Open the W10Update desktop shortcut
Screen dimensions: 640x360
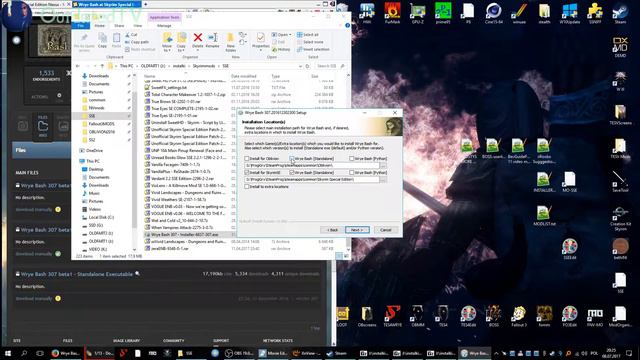tap(569, 13)
